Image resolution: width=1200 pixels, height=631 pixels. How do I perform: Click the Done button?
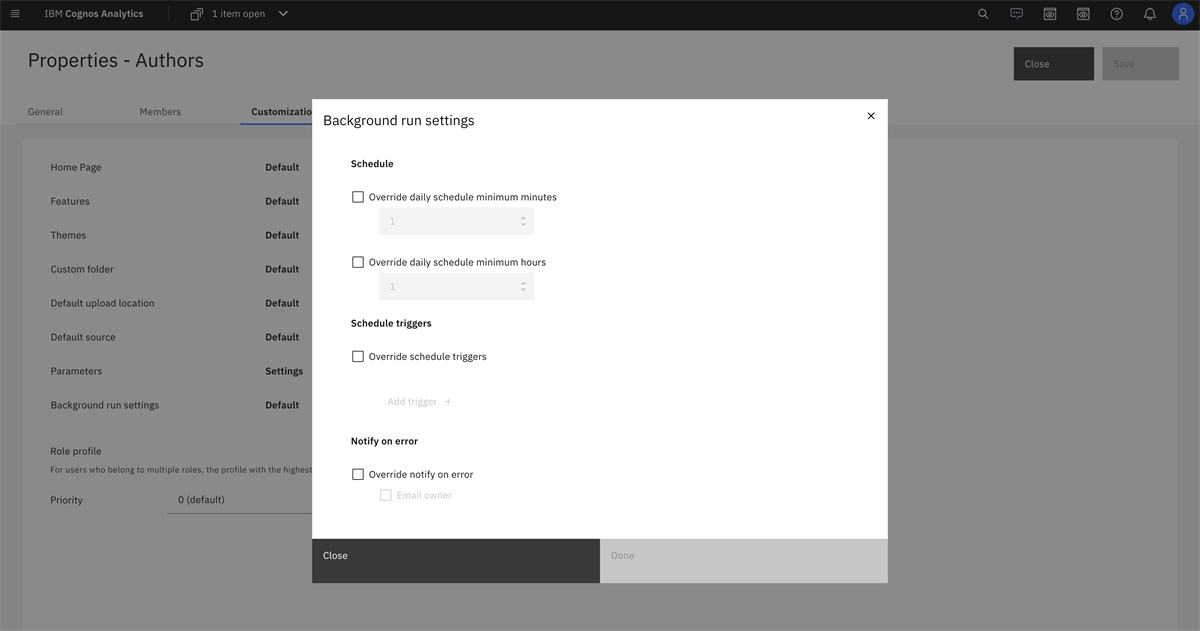point(744,561)
